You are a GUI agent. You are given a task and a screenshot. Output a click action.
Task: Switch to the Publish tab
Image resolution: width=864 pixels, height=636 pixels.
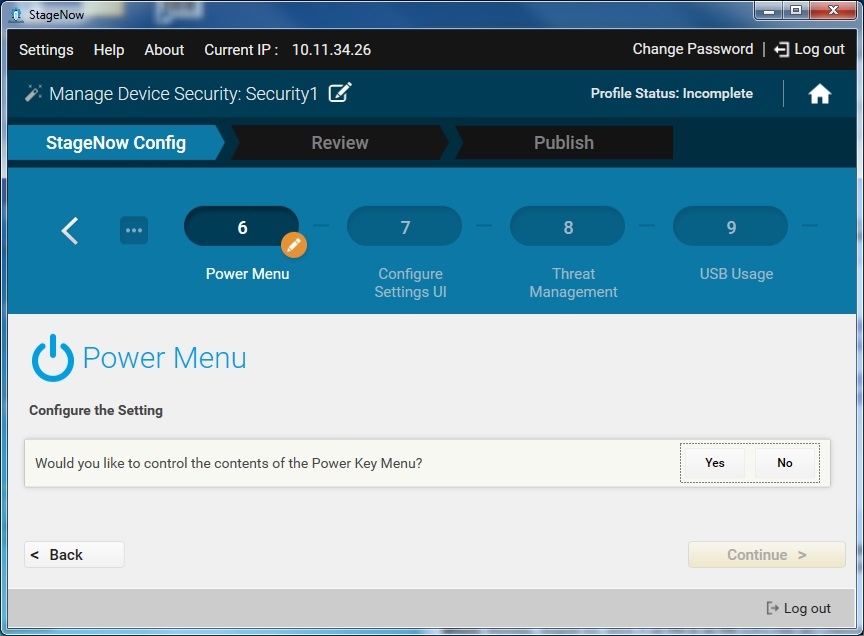point(563,143)
